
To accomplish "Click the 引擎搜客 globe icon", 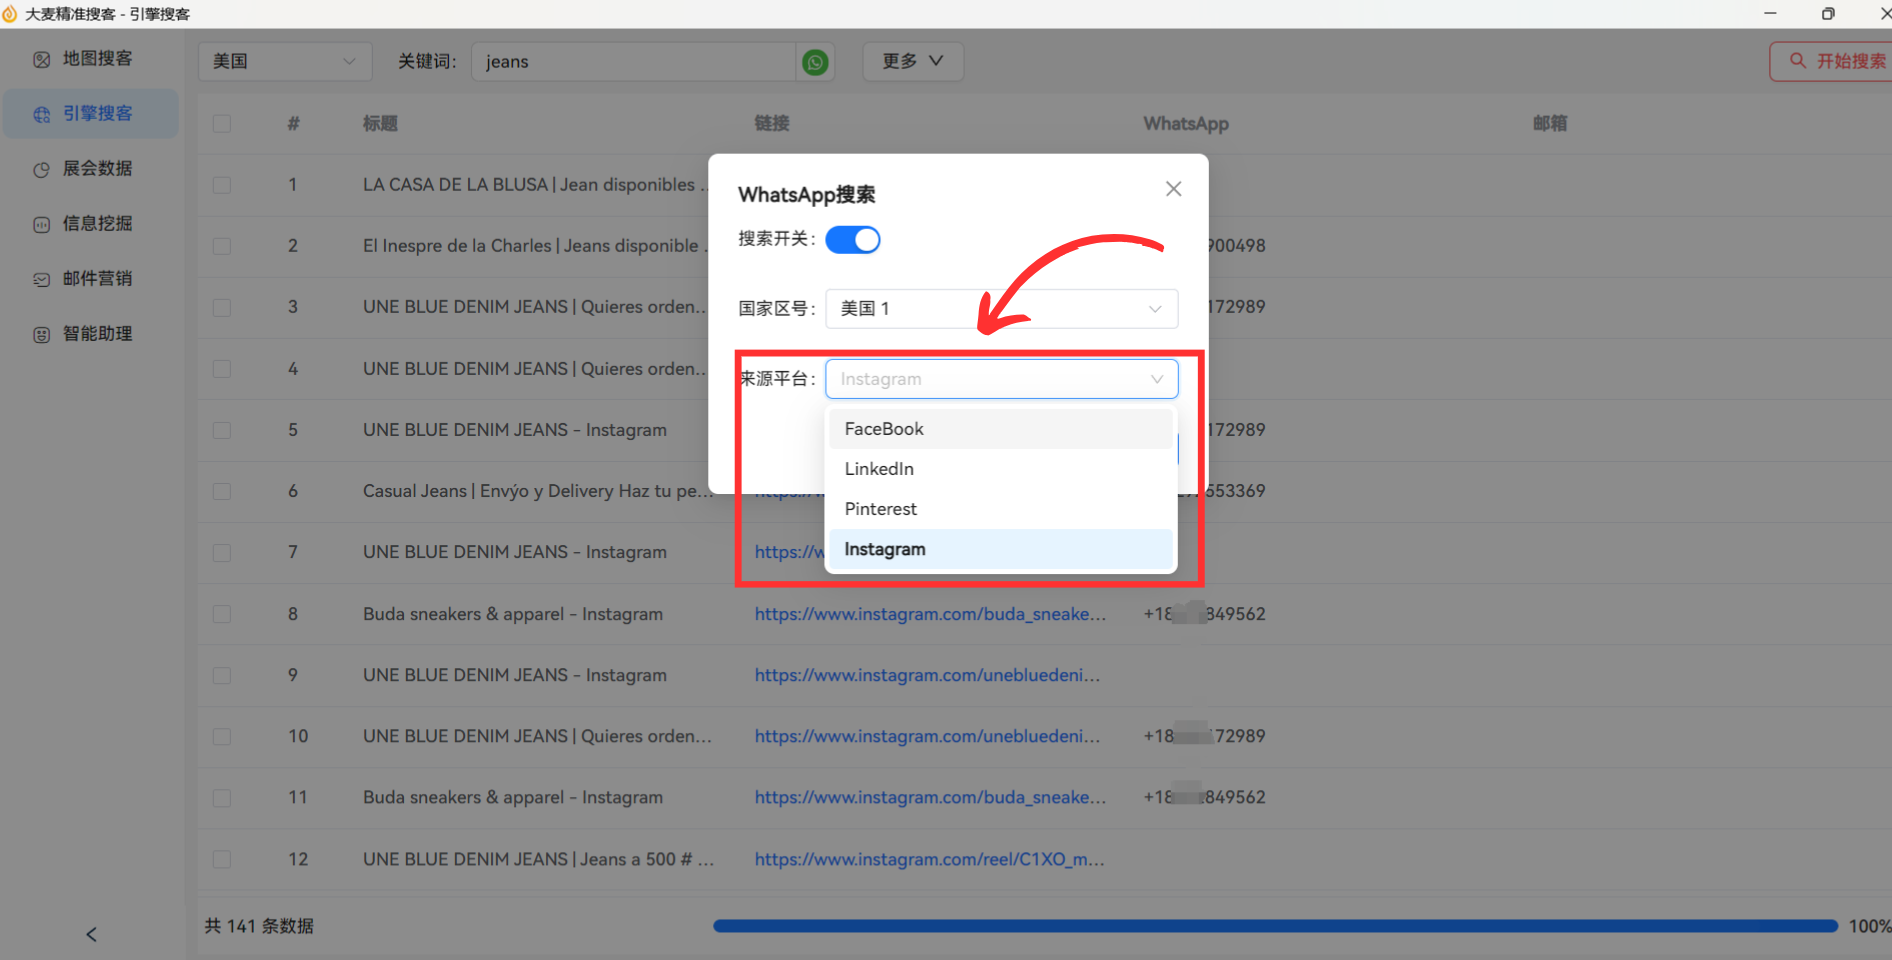I will (41, 115).
